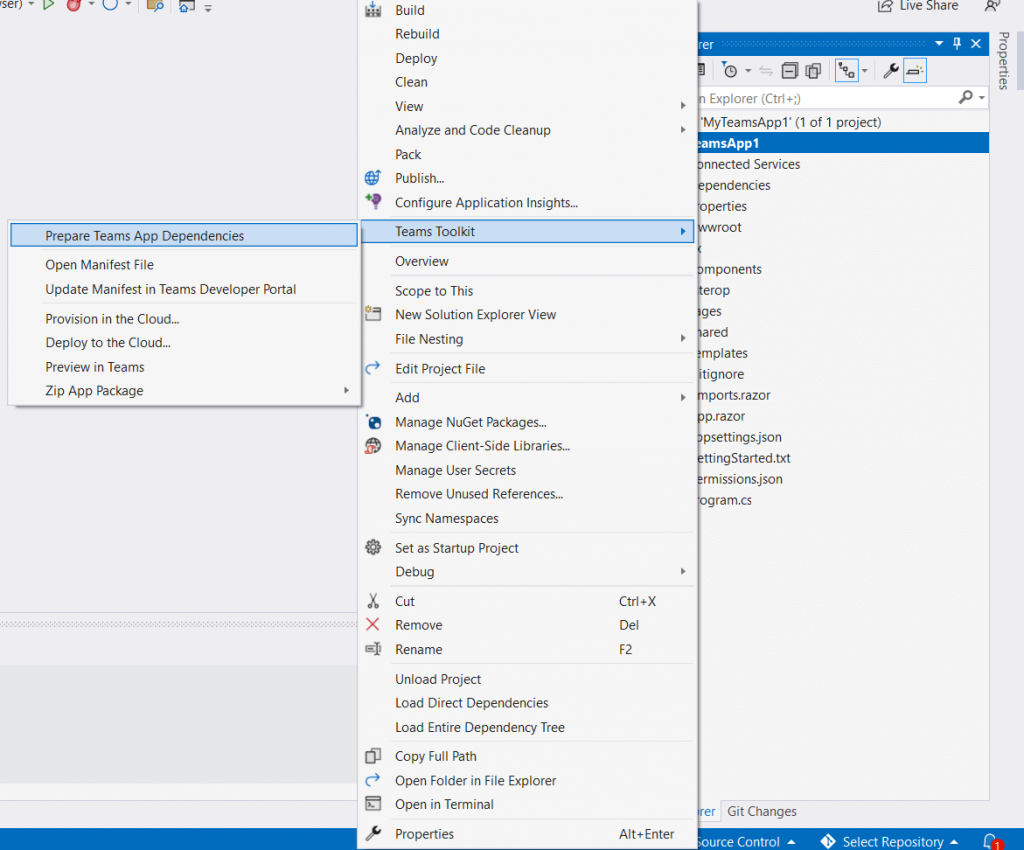Open the notifications bell in the status bar
The height and width of the screenshot is (850, 1024).
[x=989, y=841]
